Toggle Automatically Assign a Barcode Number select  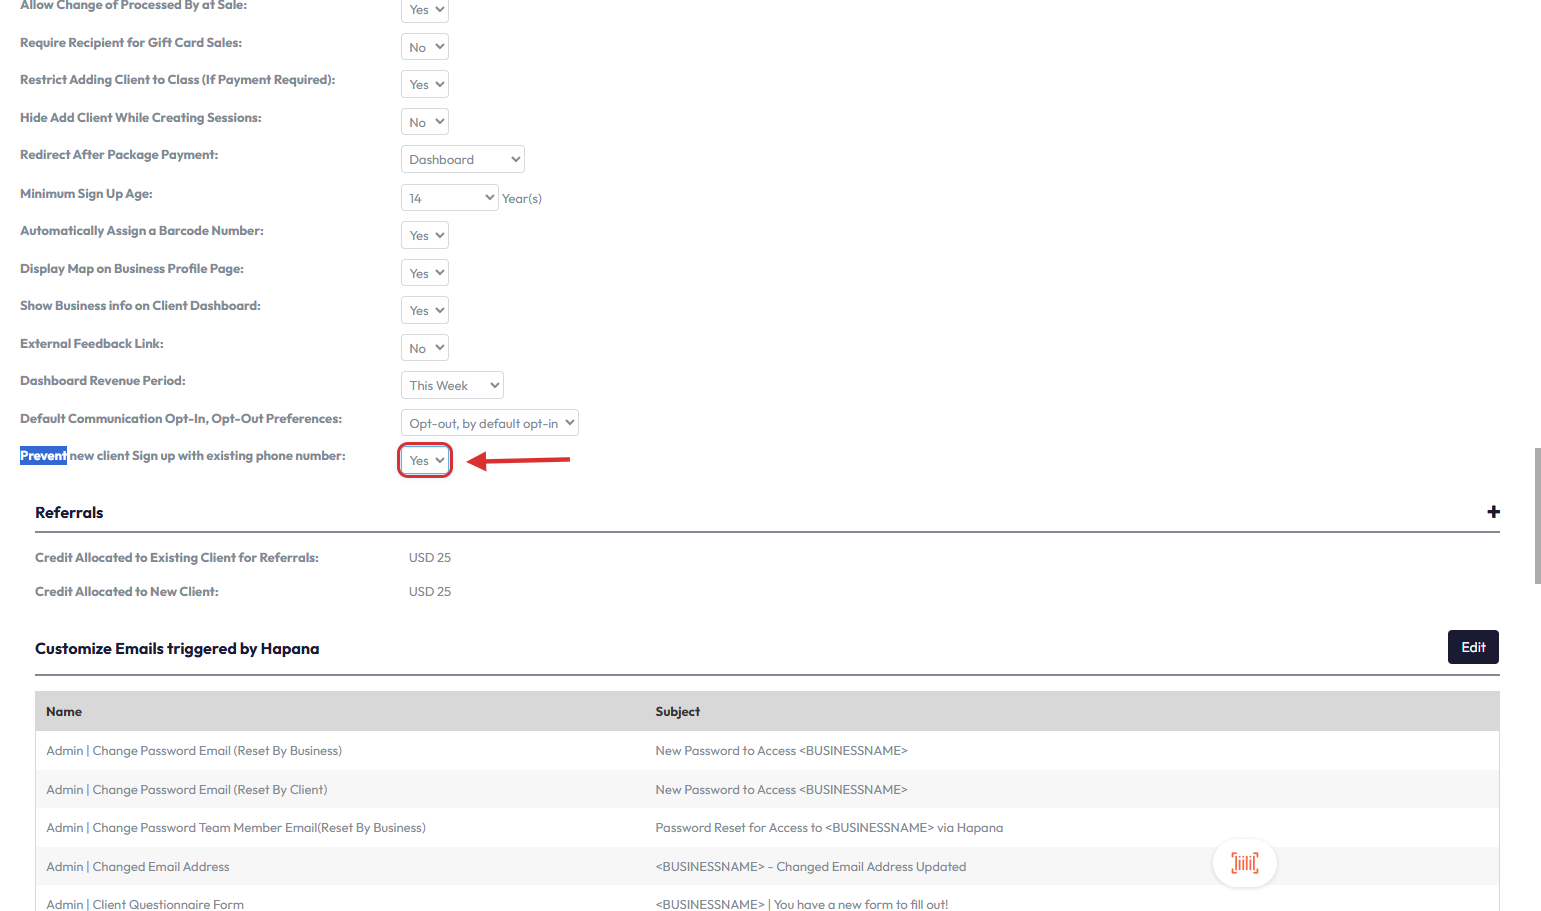point(425,236)
